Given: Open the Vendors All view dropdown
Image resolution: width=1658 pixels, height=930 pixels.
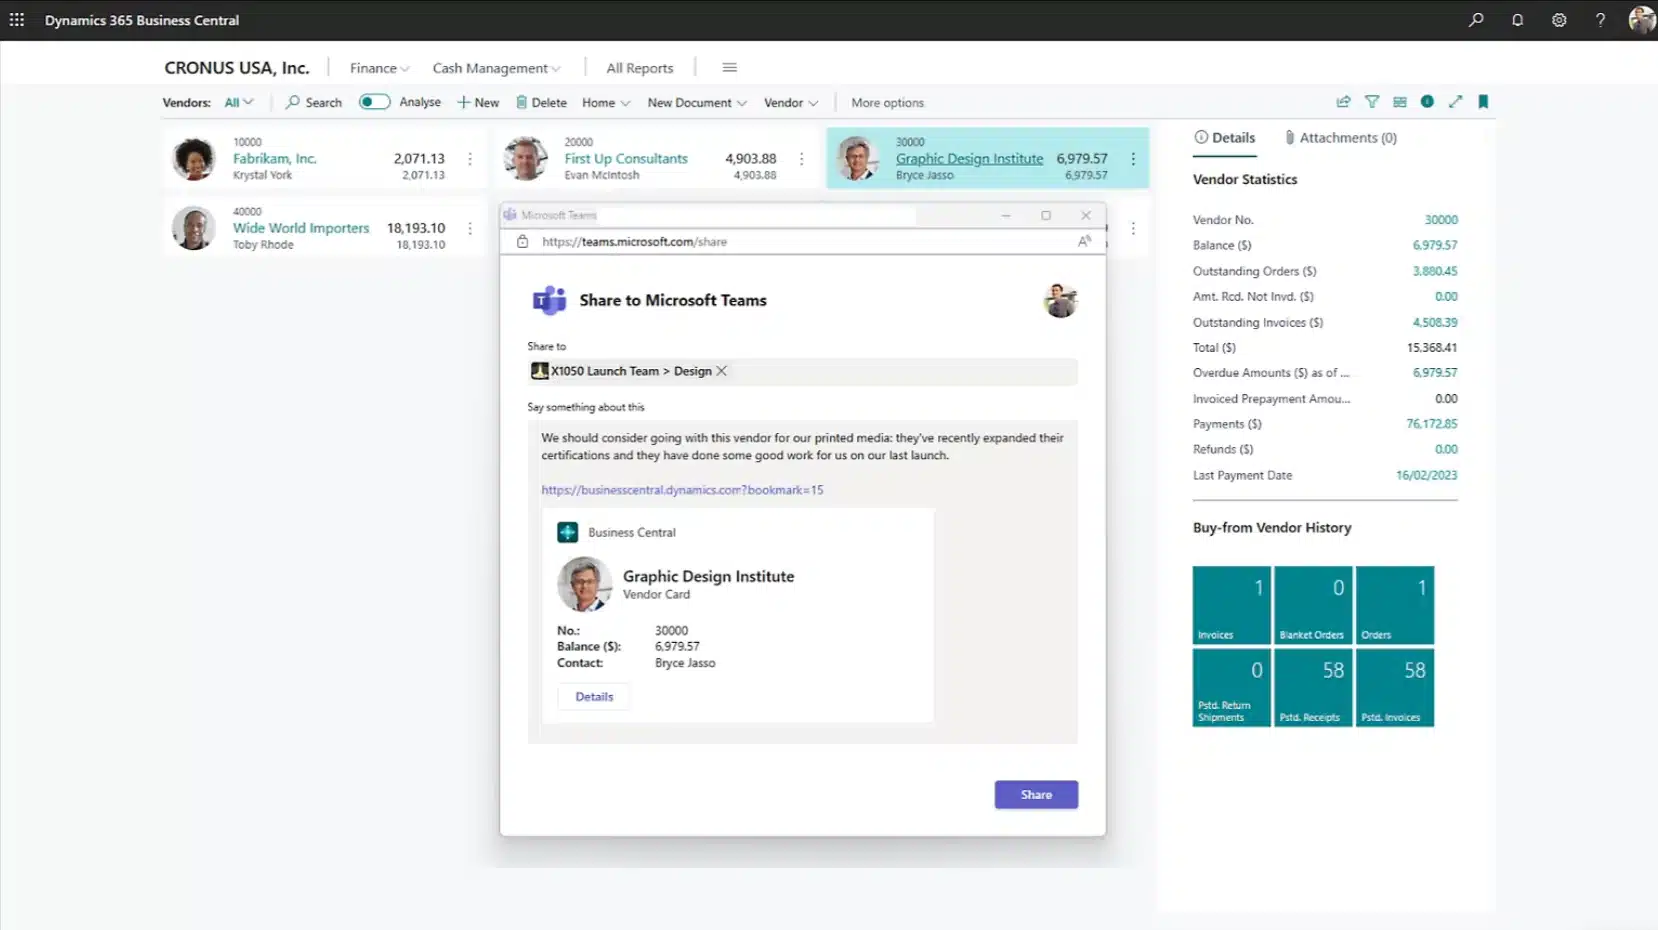Looking at the screenshot, I should tap(239, 102).
